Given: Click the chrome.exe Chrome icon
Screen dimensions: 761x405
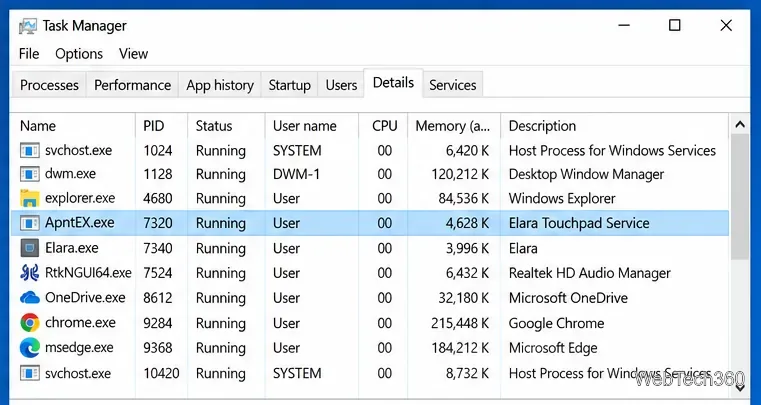Looking at the screenshot, I should tap(30, 322).
